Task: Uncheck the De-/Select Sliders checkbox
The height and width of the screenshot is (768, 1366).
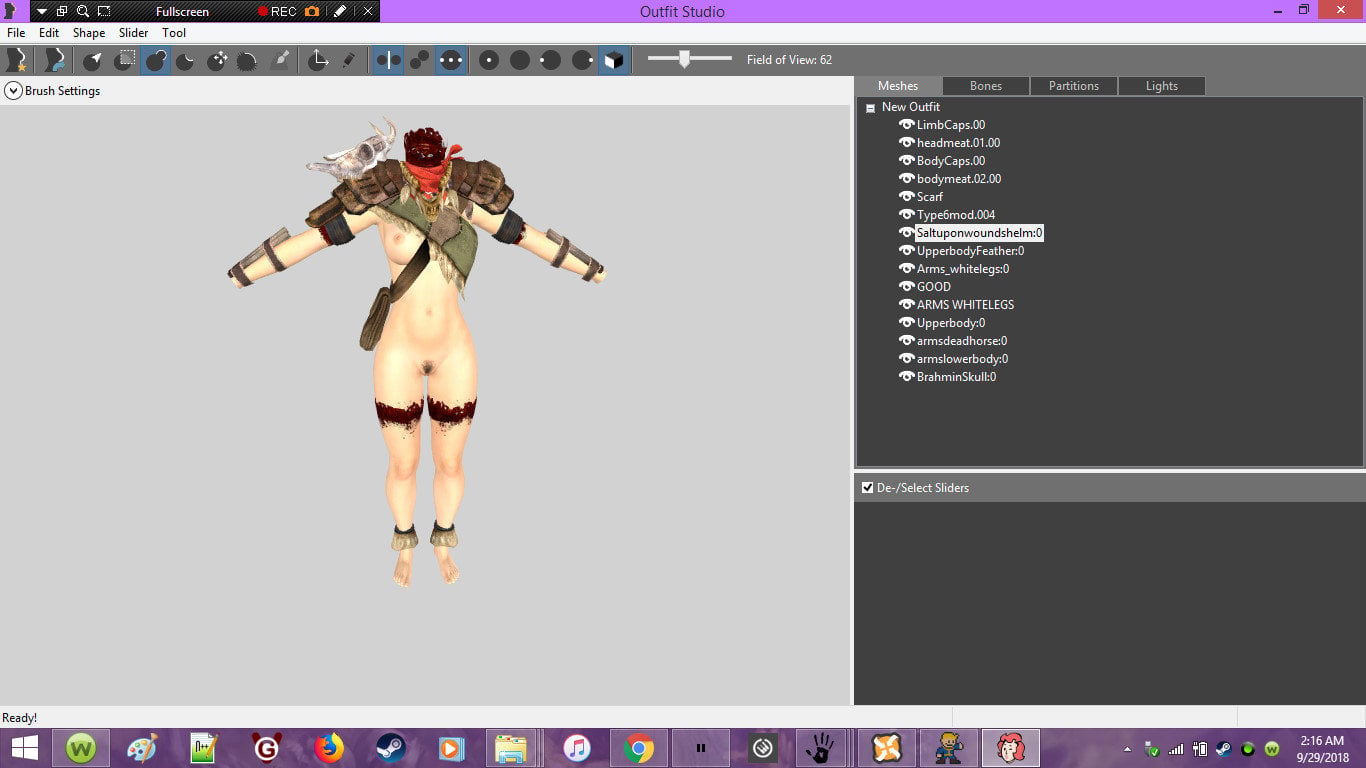Action: pos(868,488)
